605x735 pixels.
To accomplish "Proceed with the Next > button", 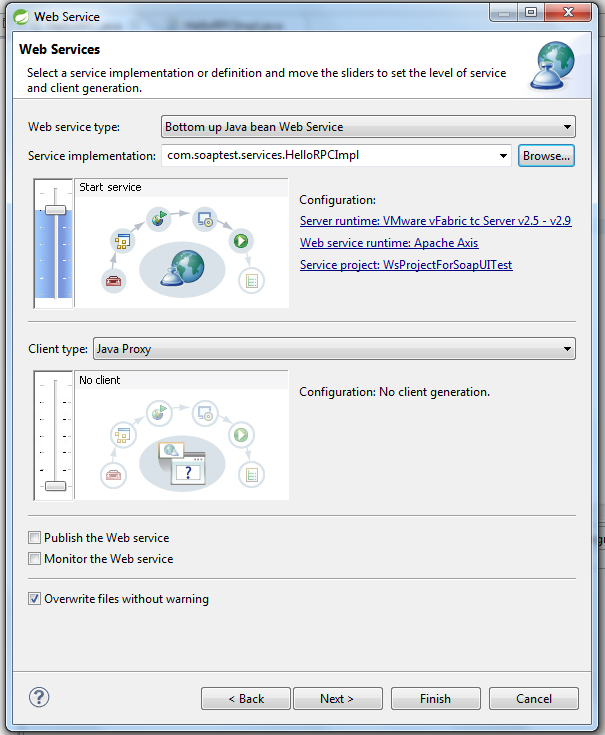I will pos(338,698).
